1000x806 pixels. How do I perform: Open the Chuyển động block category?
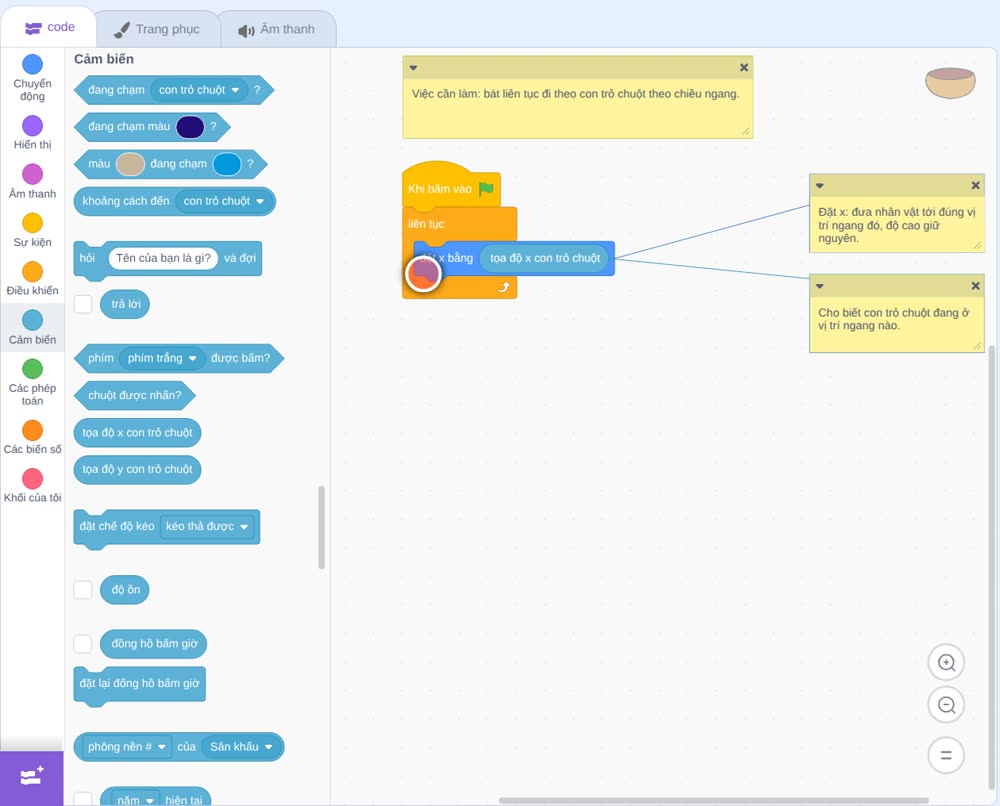point(32,77)
